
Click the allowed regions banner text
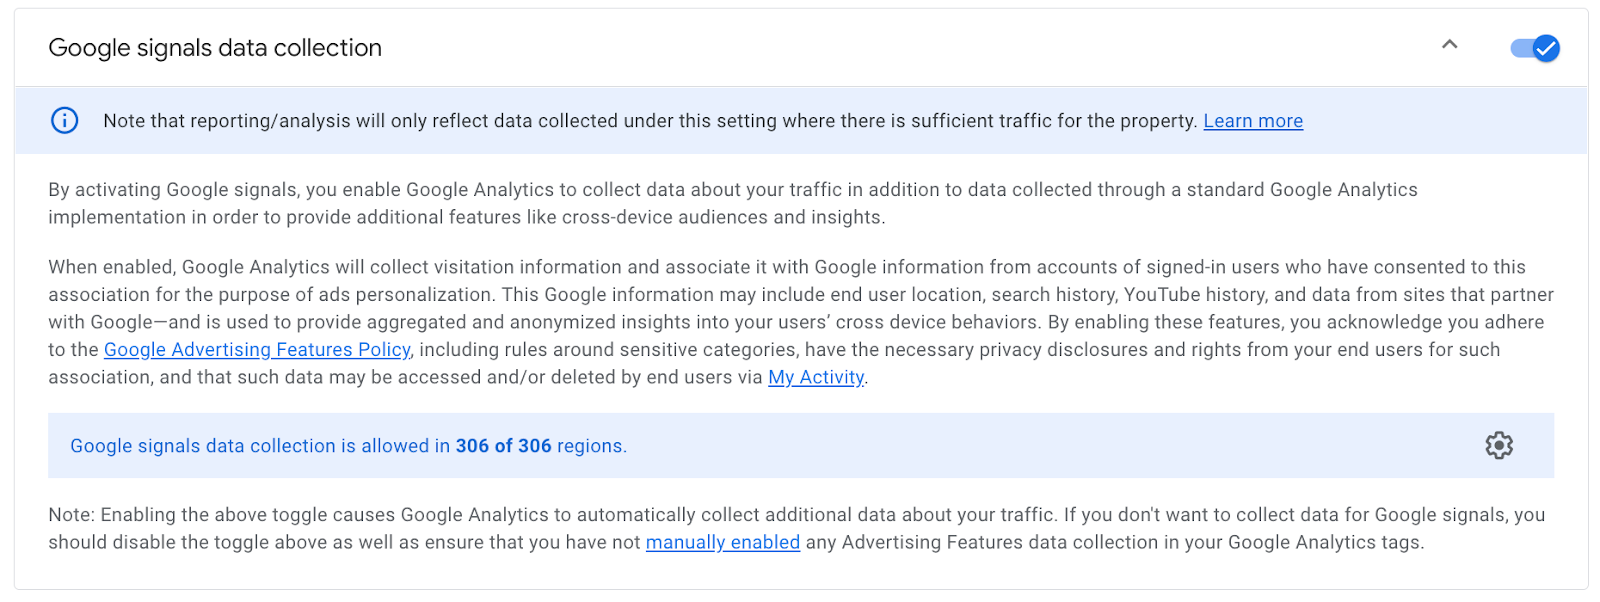point(260,446)
